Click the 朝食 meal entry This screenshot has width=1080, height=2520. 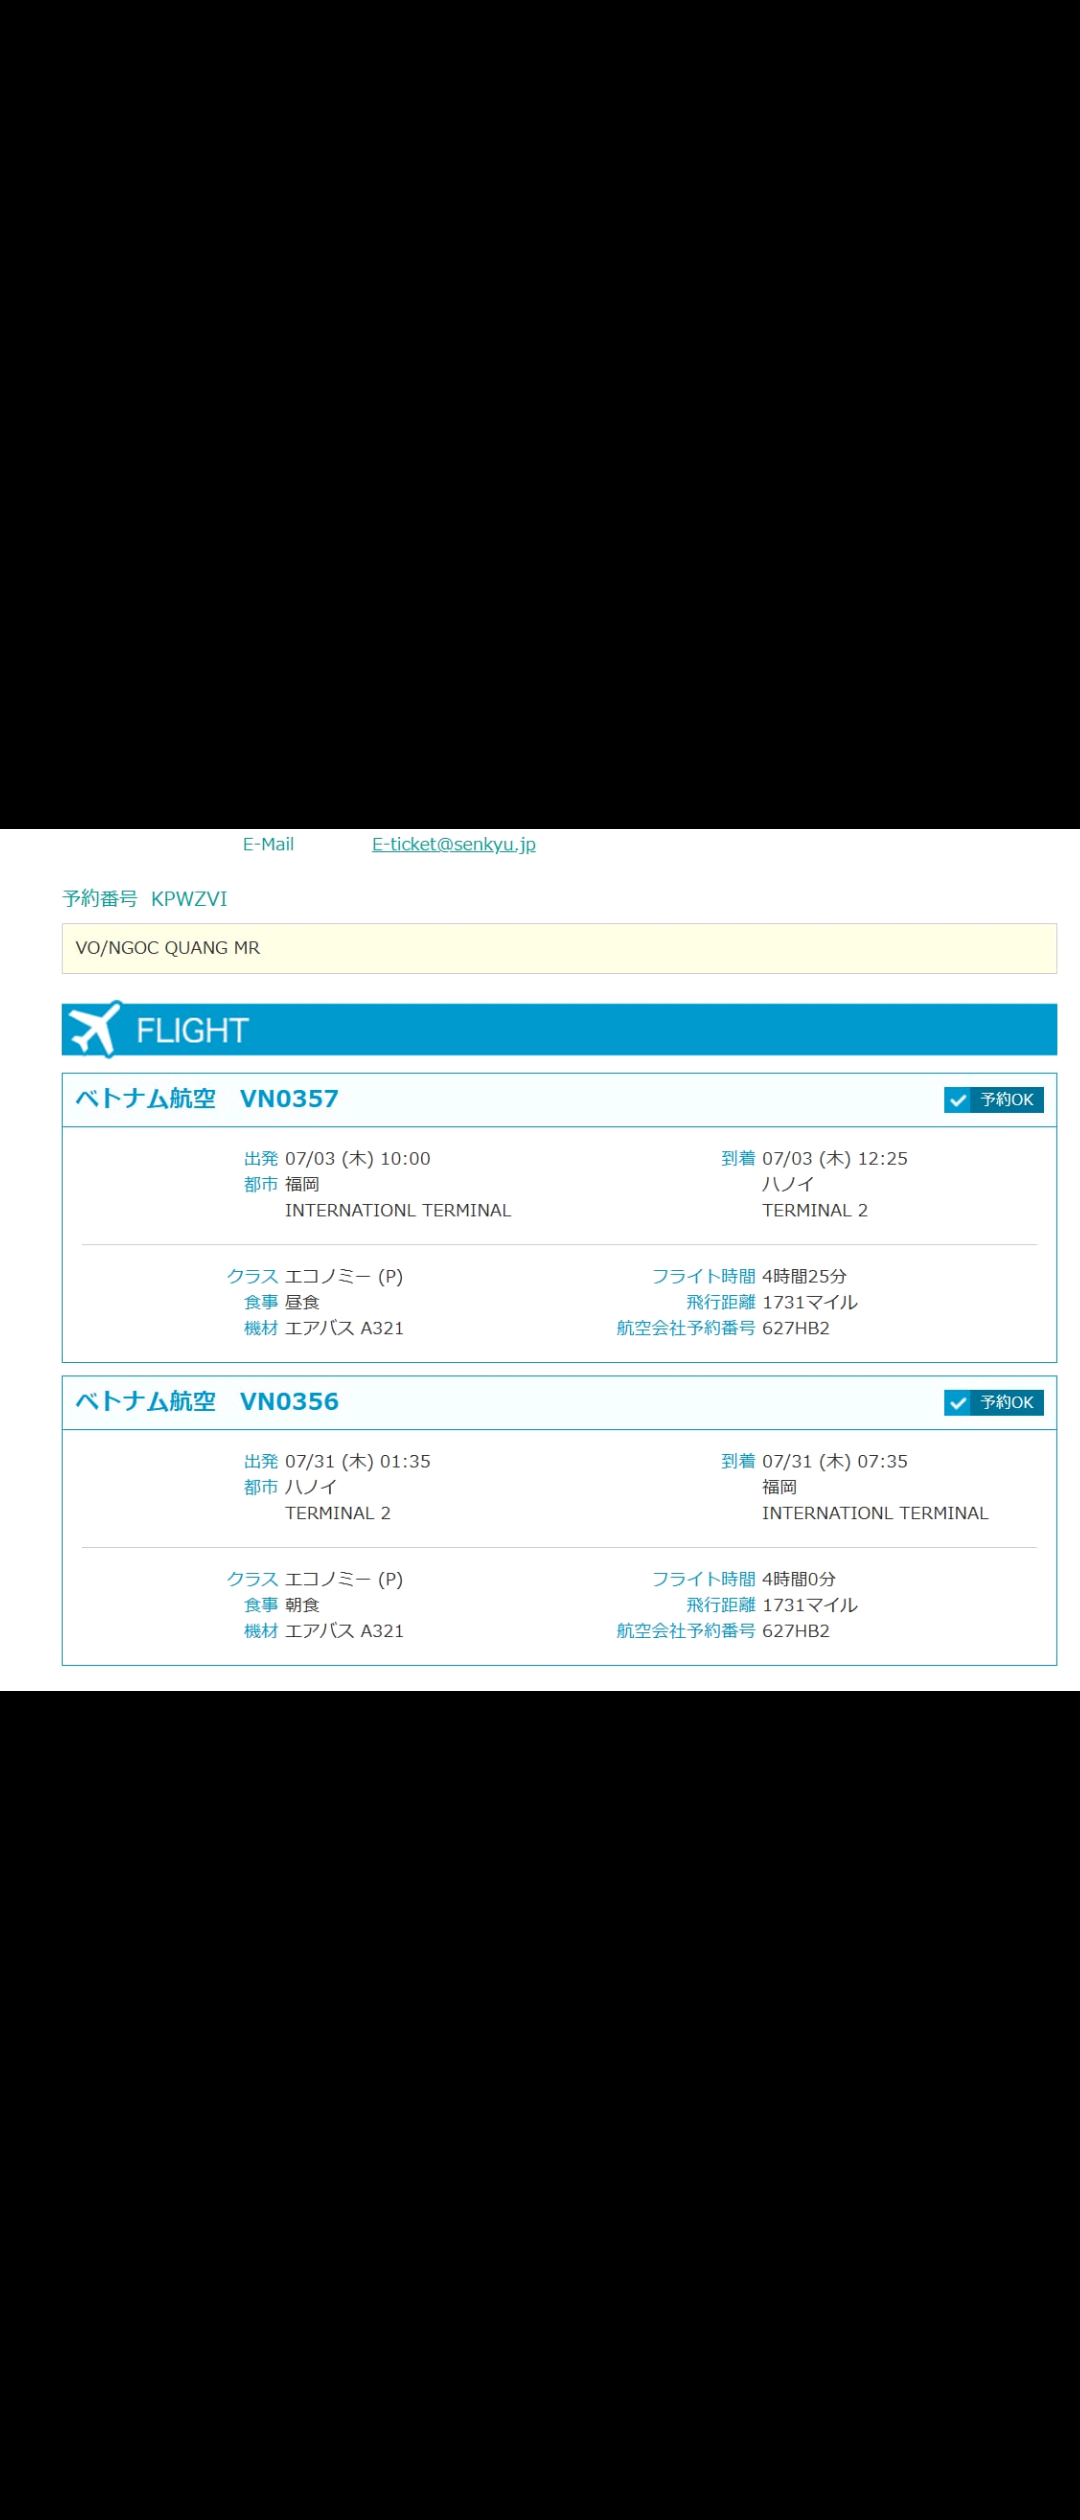point(302,1606)
